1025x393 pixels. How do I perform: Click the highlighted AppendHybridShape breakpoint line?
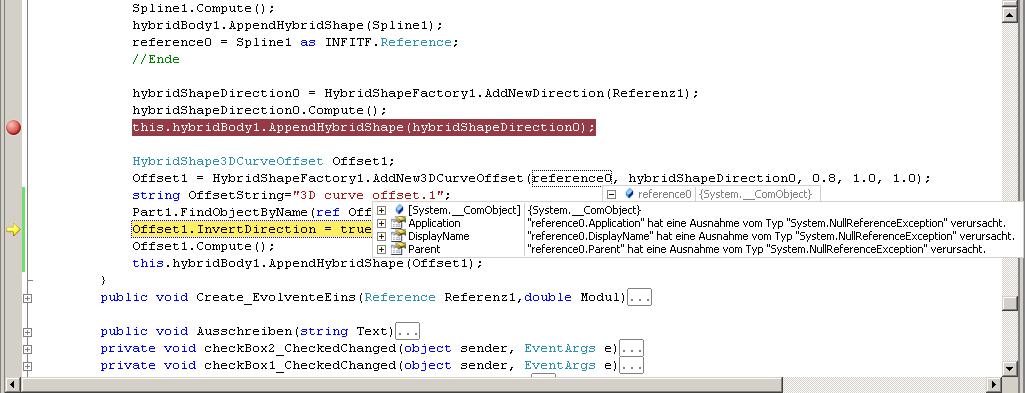click(x=363, y=128)
